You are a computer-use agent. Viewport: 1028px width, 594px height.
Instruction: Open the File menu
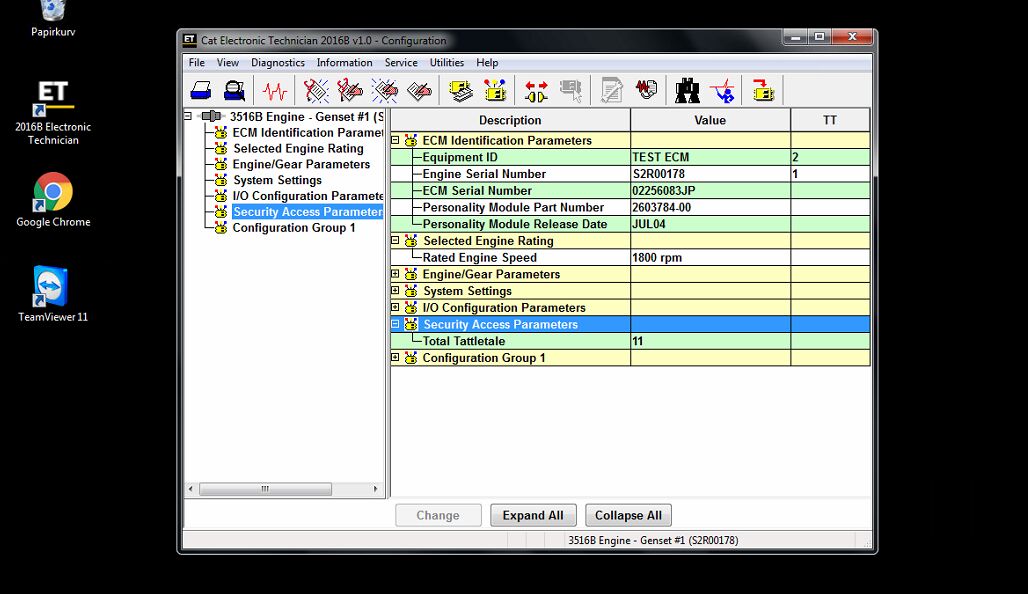click(197, 63)
